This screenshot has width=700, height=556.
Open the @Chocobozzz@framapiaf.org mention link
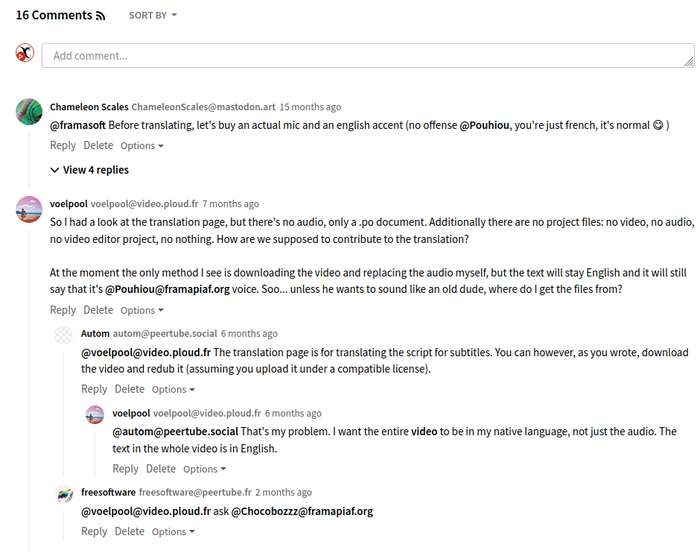[302, 511]
